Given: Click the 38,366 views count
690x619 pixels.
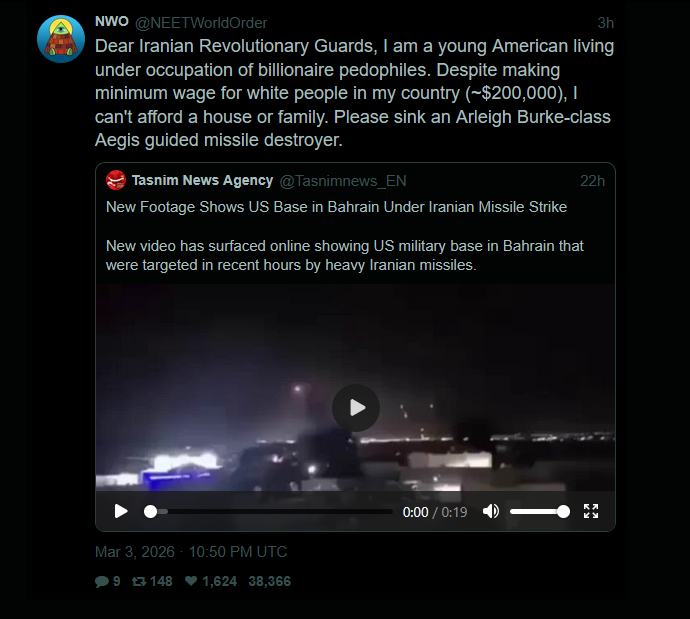Looking at the screenshot, I should (269, 582).
